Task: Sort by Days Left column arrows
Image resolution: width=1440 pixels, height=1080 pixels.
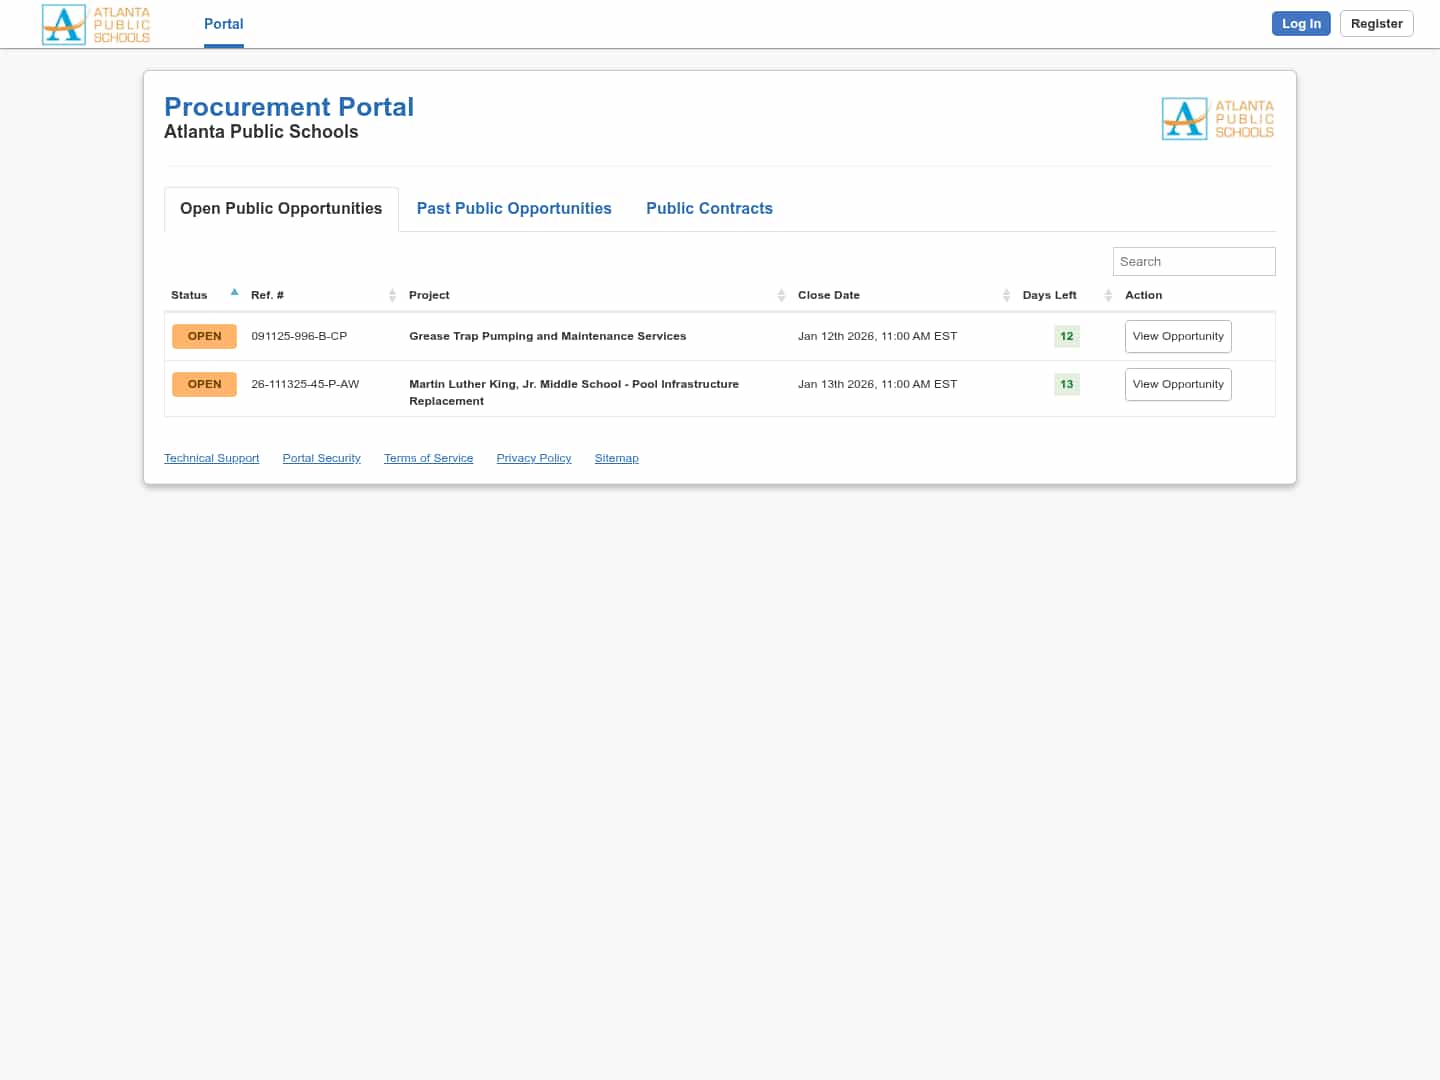Action: [x=1108, y=295]
